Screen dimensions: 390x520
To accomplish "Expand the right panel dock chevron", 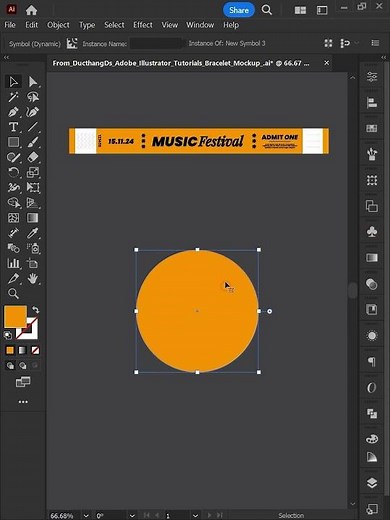I will pyautogui.click(x=383, y=58).
